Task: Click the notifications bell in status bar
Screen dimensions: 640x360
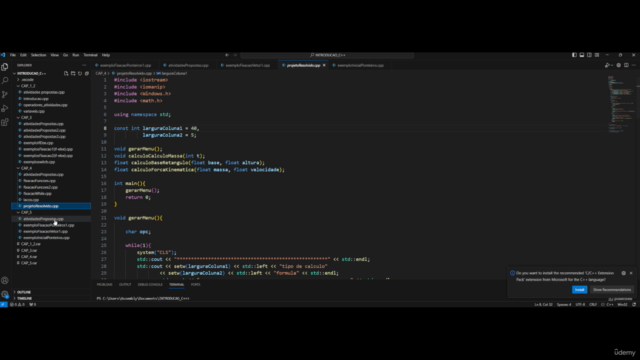Action: click(x=634, y=304)
